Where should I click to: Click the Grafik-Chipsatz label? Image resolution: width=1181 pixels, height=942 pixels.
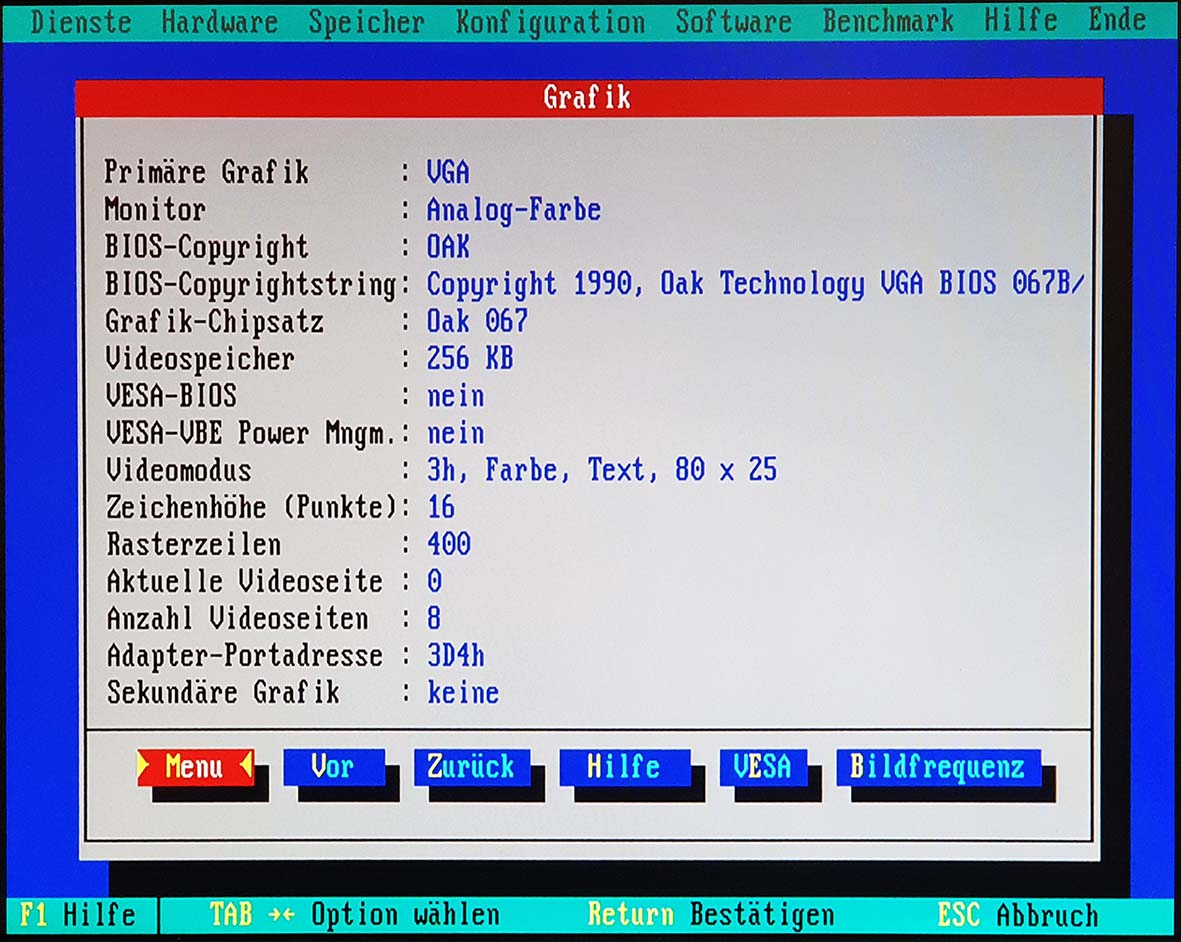[214, 322]
